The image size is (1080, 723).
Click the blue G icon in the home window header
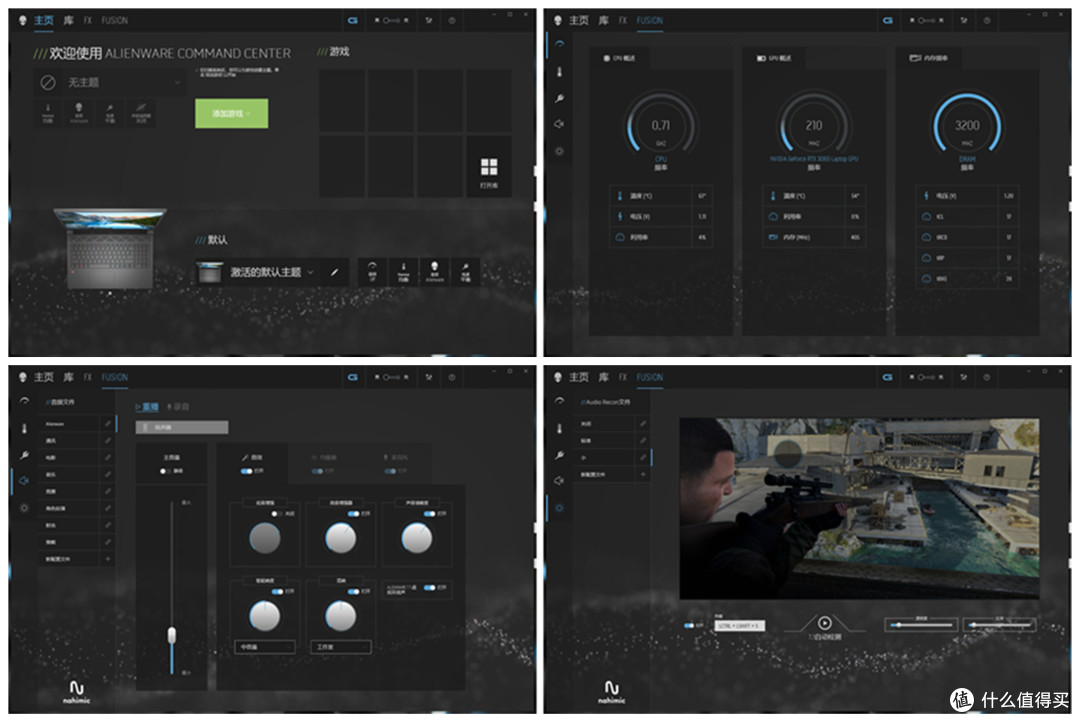click(353, 21)
